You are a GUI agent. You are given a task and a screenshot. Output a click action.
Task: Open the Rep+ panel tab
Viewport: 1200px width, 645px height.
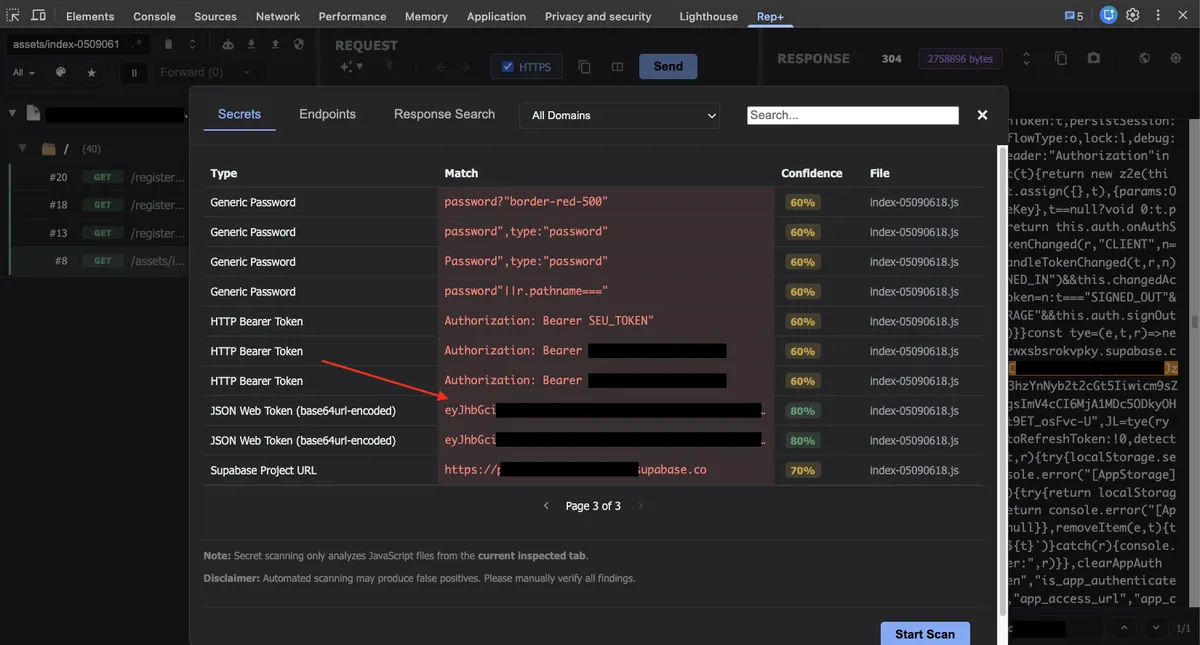click(770, 15)
